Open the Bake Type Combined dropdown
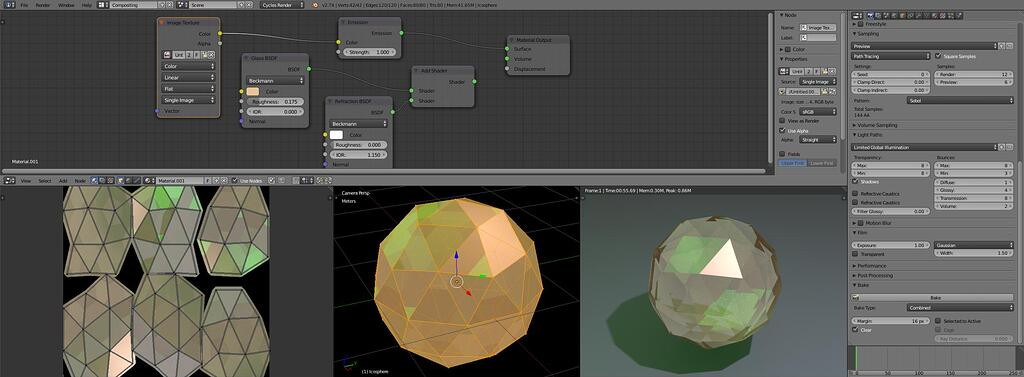Viewport: 1024px width, 377px height. [x=959, y=307]
